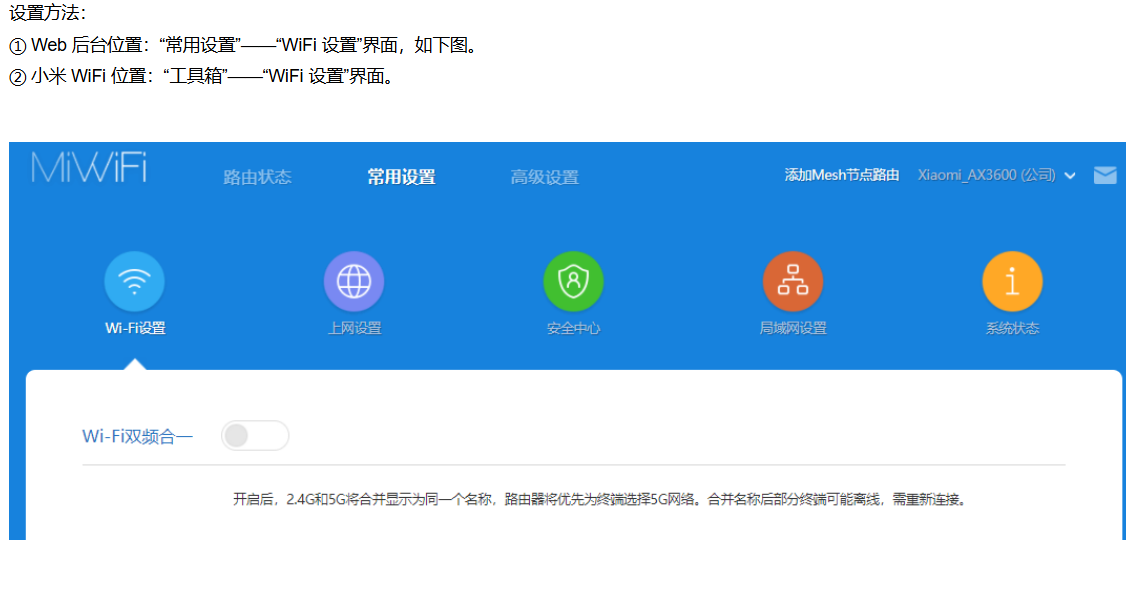1126x589 pixels.
Task: Open the 高级设置 tab
Action: click(544, 176)
